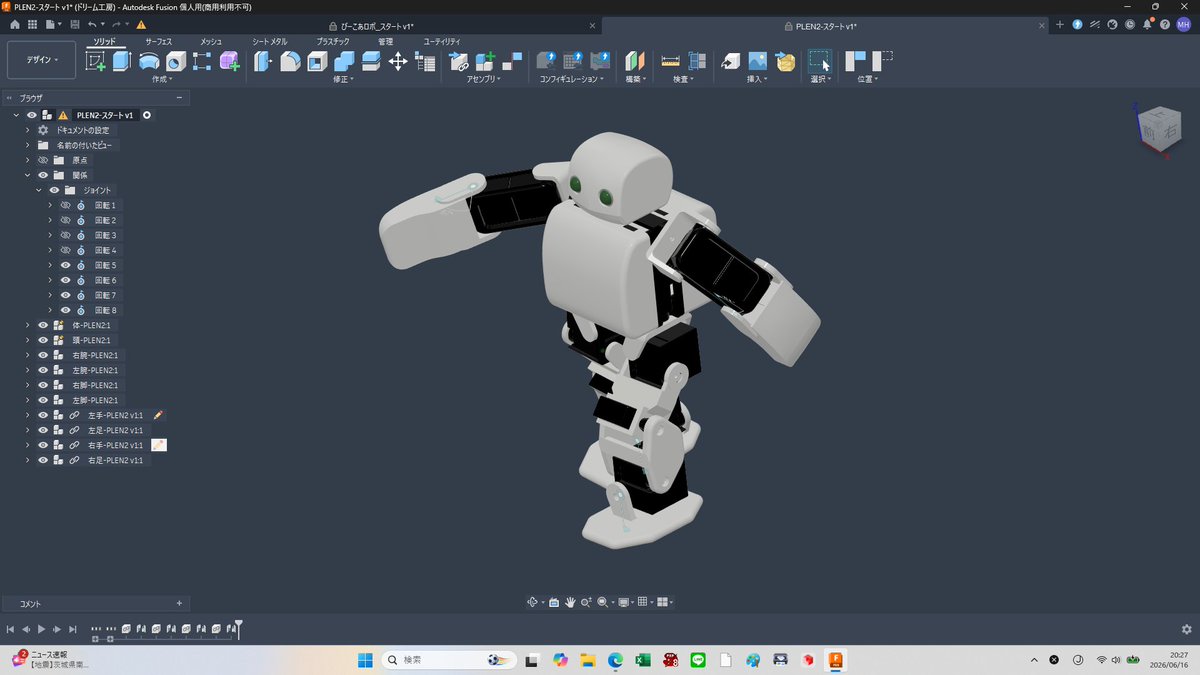1200x675 pixels.
Task: Show the hidden 回転 1 joint
Action: (x=66, y=205)
